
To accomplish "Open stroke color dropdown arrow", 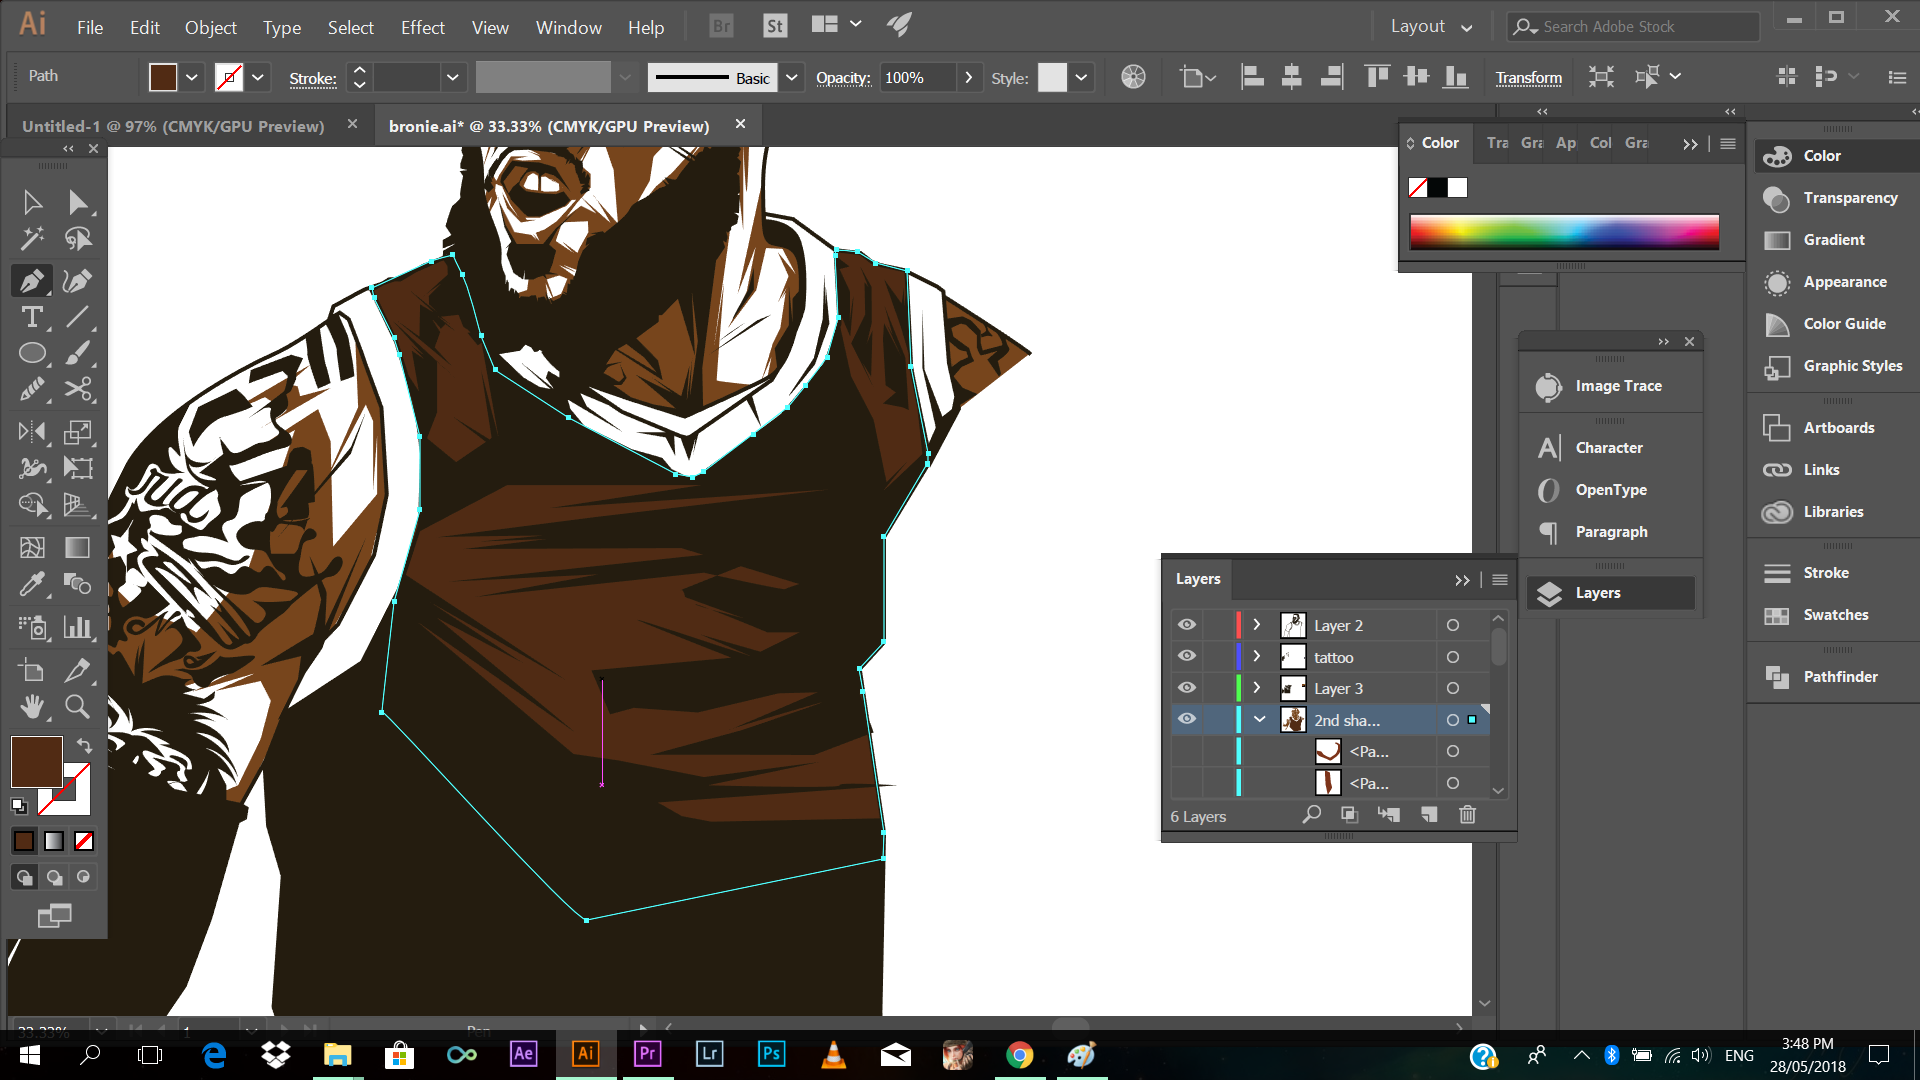I will tap(258, 77).
